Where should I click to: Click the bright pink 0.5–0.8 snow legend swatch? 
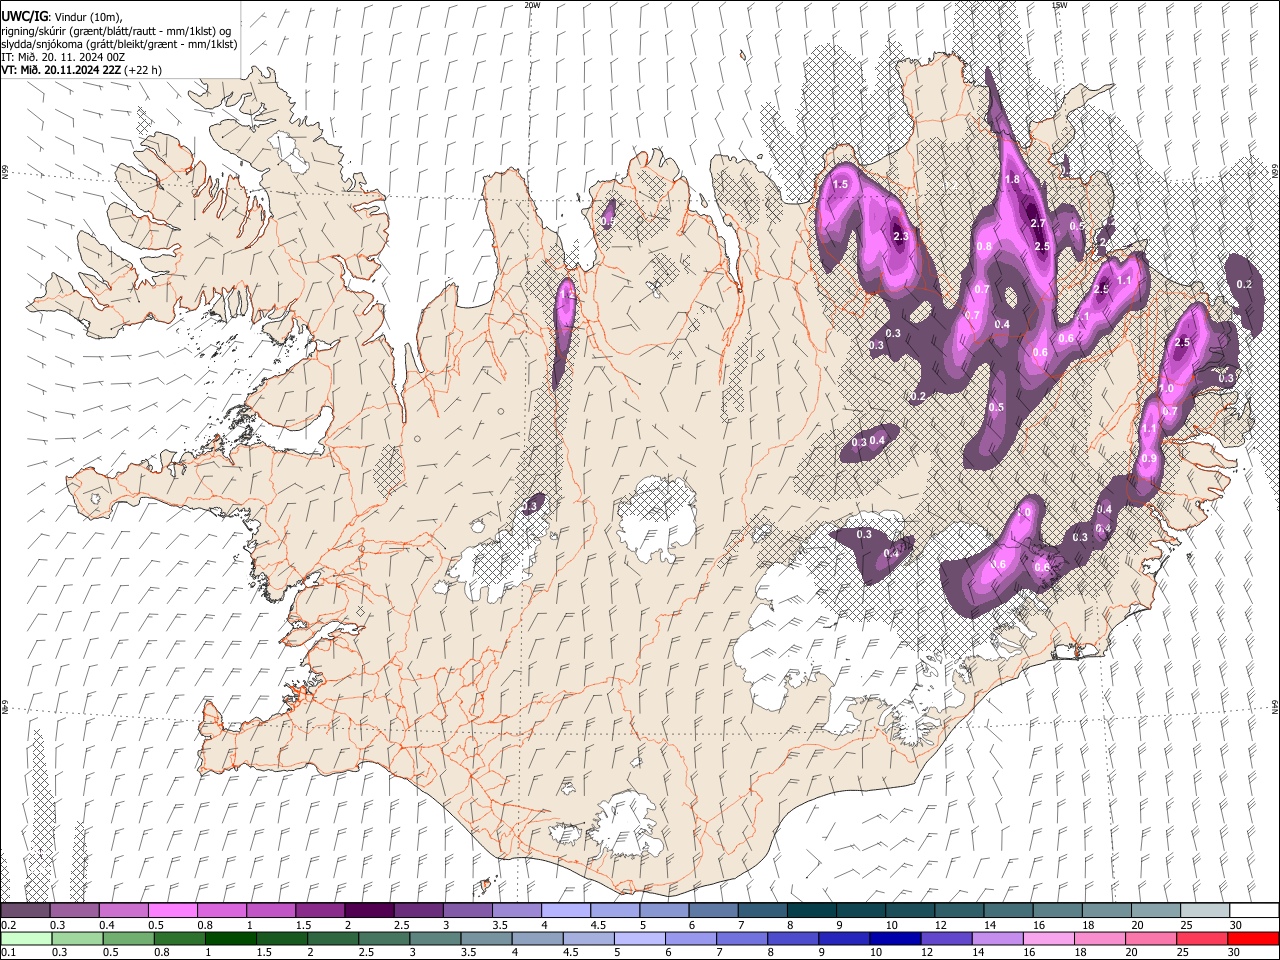(173, 910)
